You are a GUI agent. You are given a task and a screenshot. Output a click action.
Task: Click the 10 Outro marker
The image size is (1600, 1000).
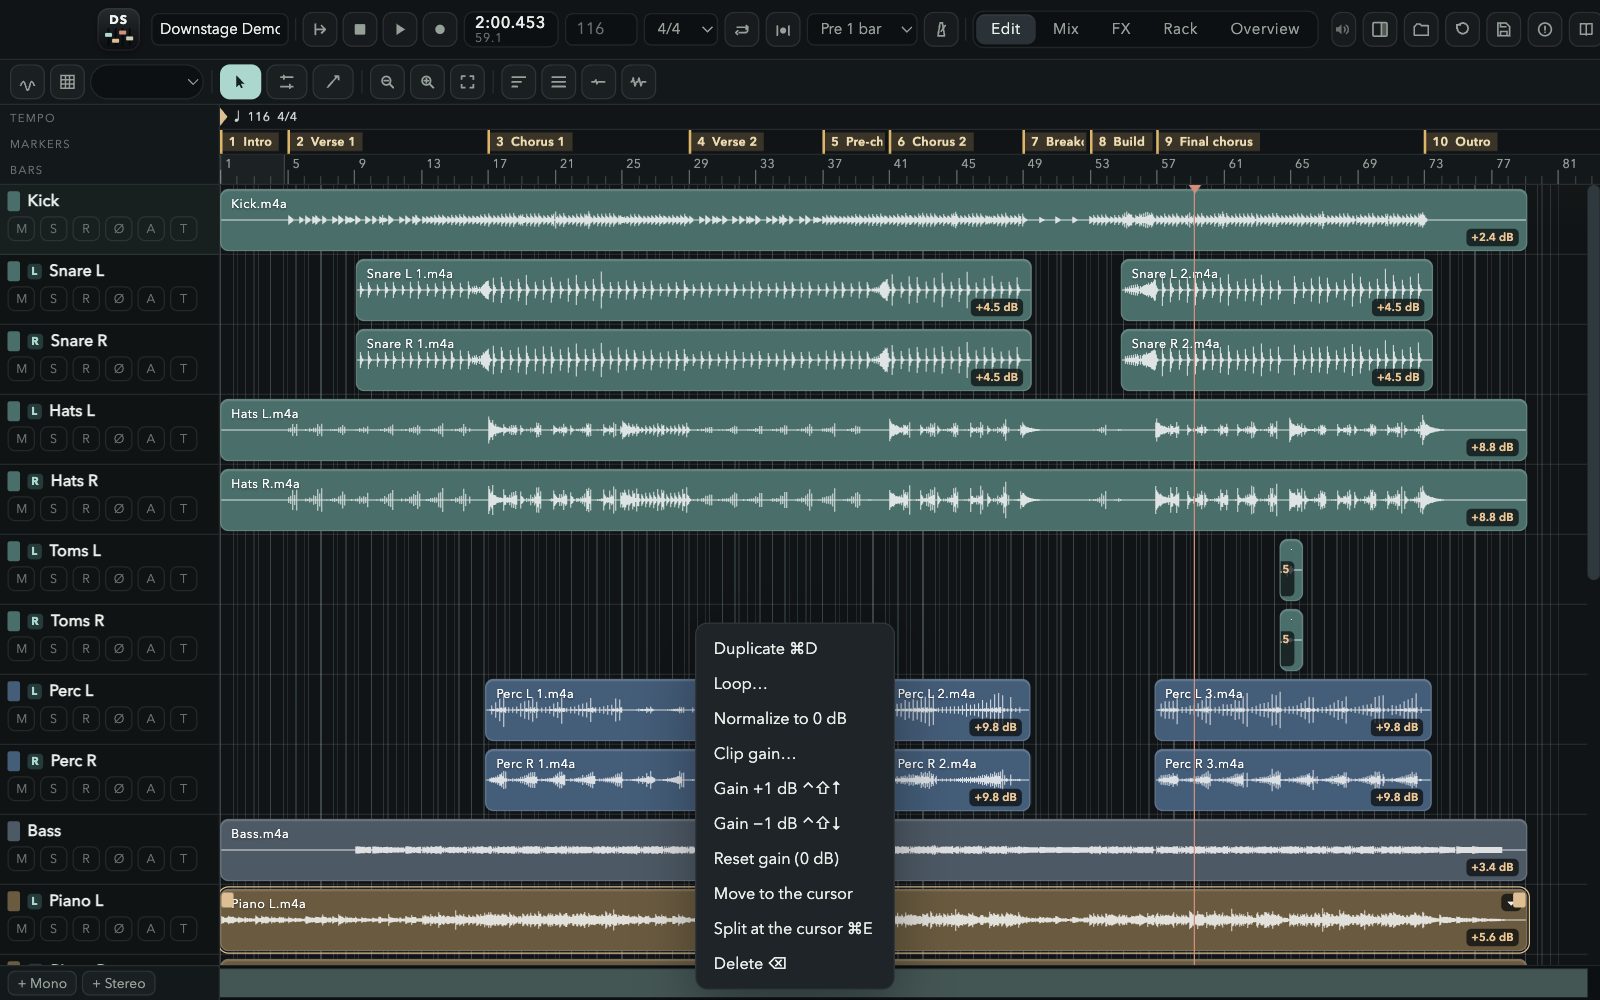[1461, 141]
